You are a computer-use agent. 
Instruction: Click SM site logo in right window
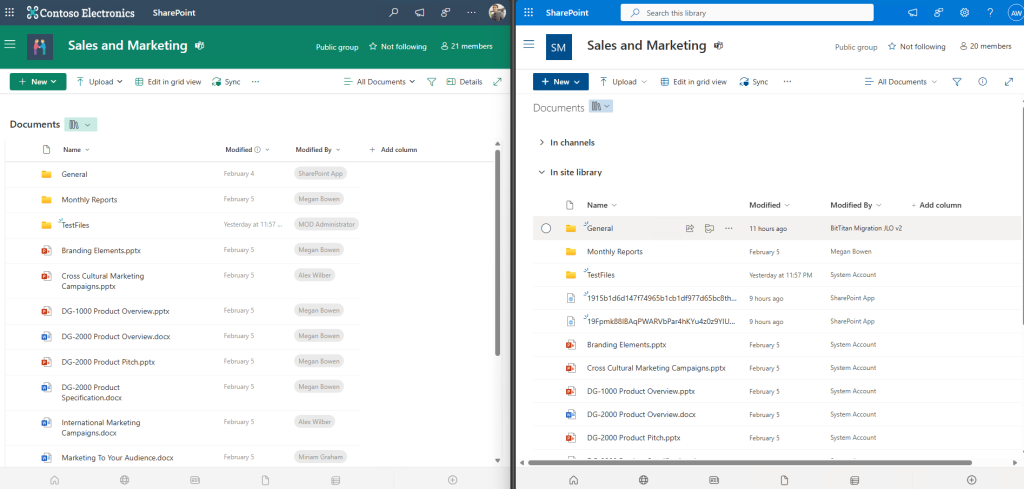558,47
